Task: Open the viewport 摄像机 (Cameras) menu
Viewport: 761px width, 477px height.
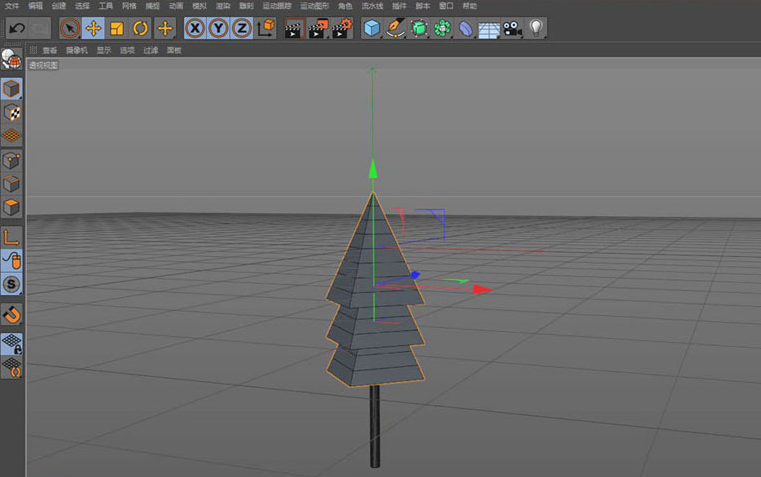Action: click(x=77, y=50)
